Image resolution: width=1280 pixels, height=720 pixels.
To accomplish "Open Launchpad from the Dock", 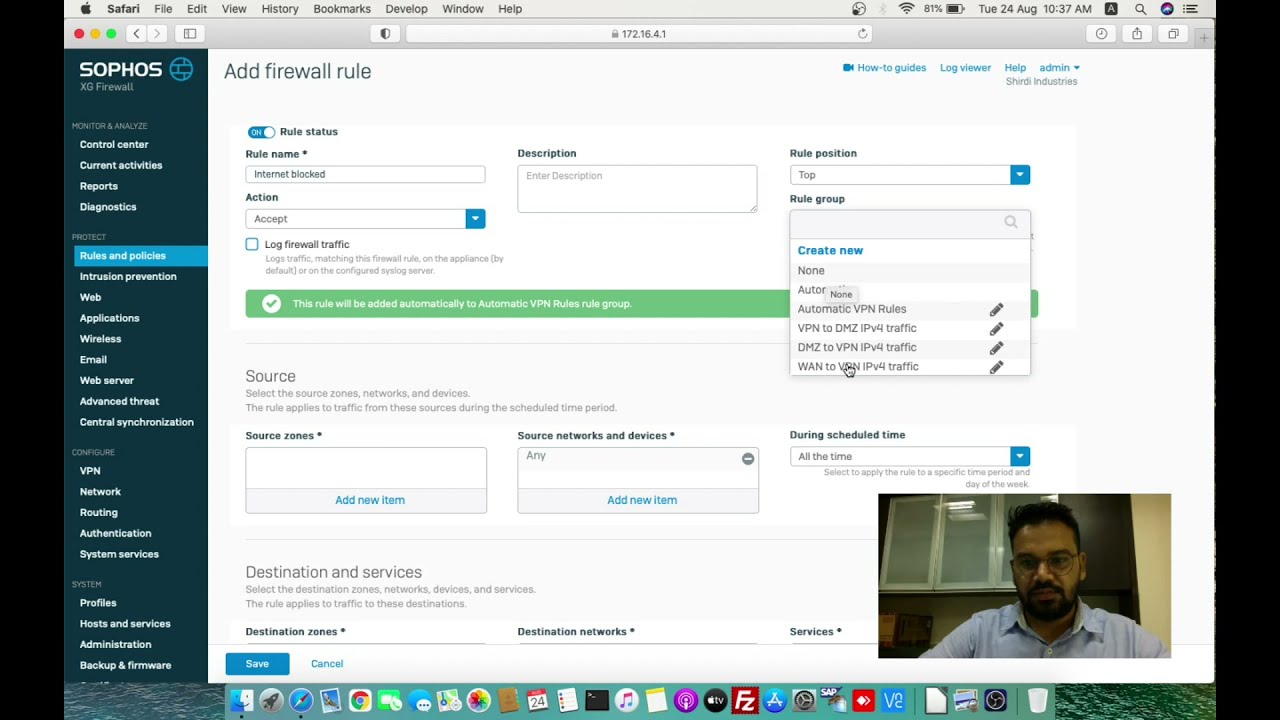I will click(271, 701).
